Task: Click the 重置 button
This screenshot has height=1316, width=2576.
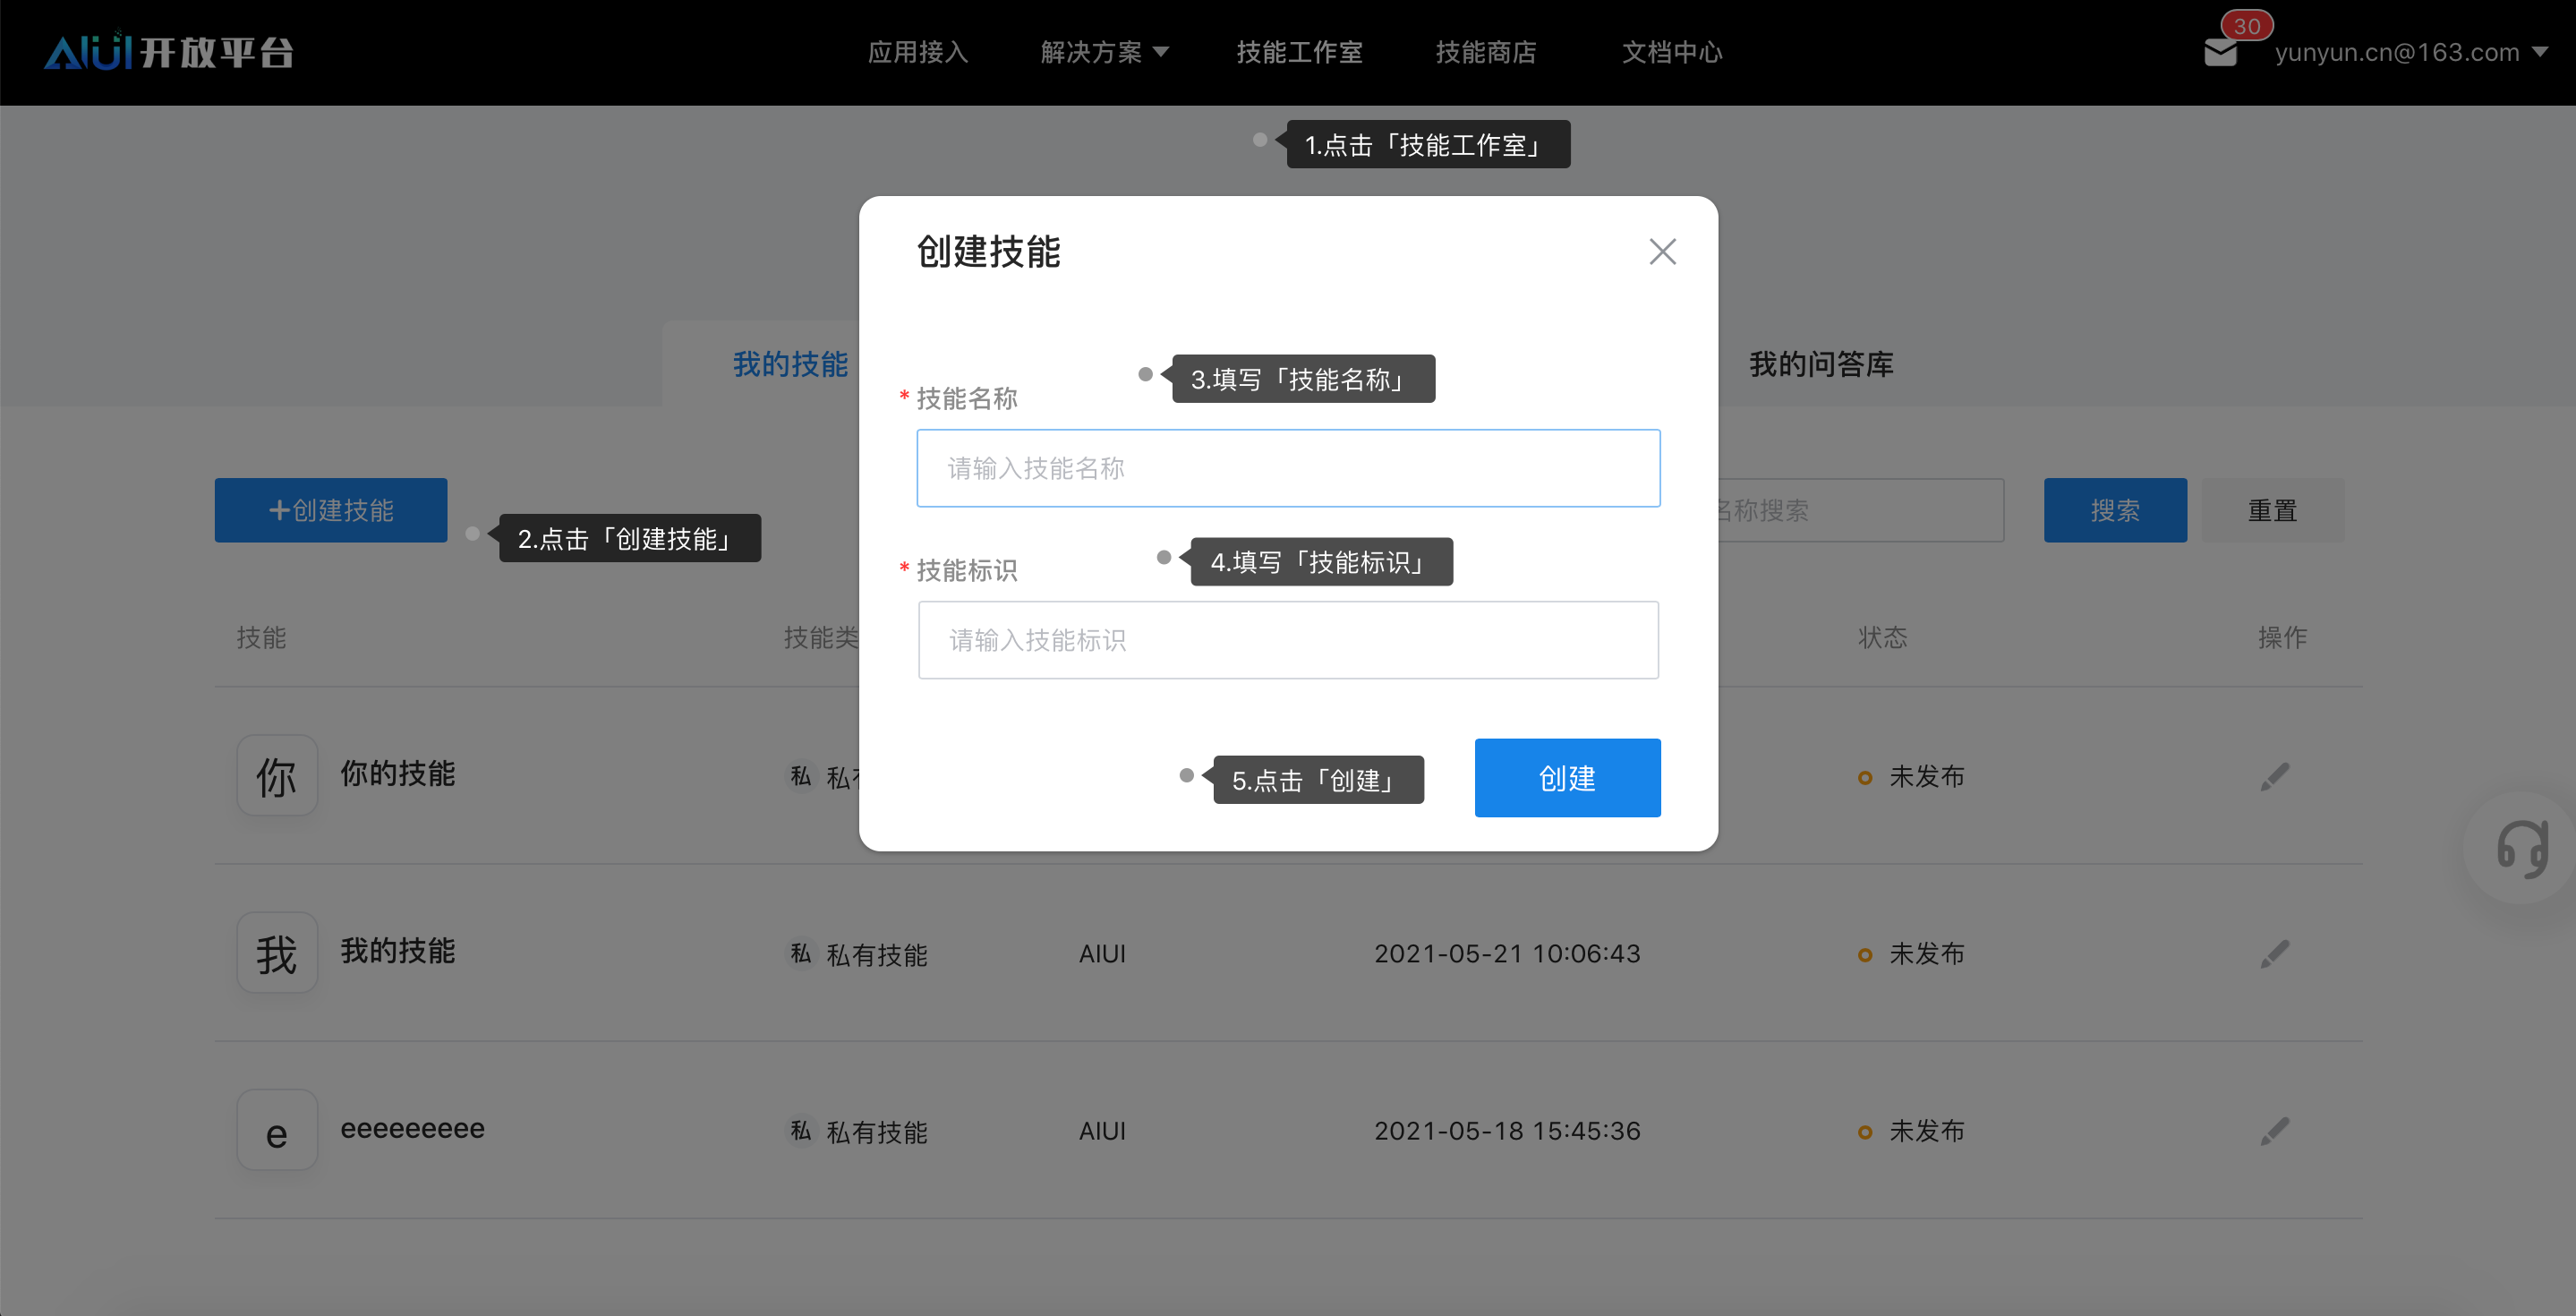Action: pos(2272,510)
